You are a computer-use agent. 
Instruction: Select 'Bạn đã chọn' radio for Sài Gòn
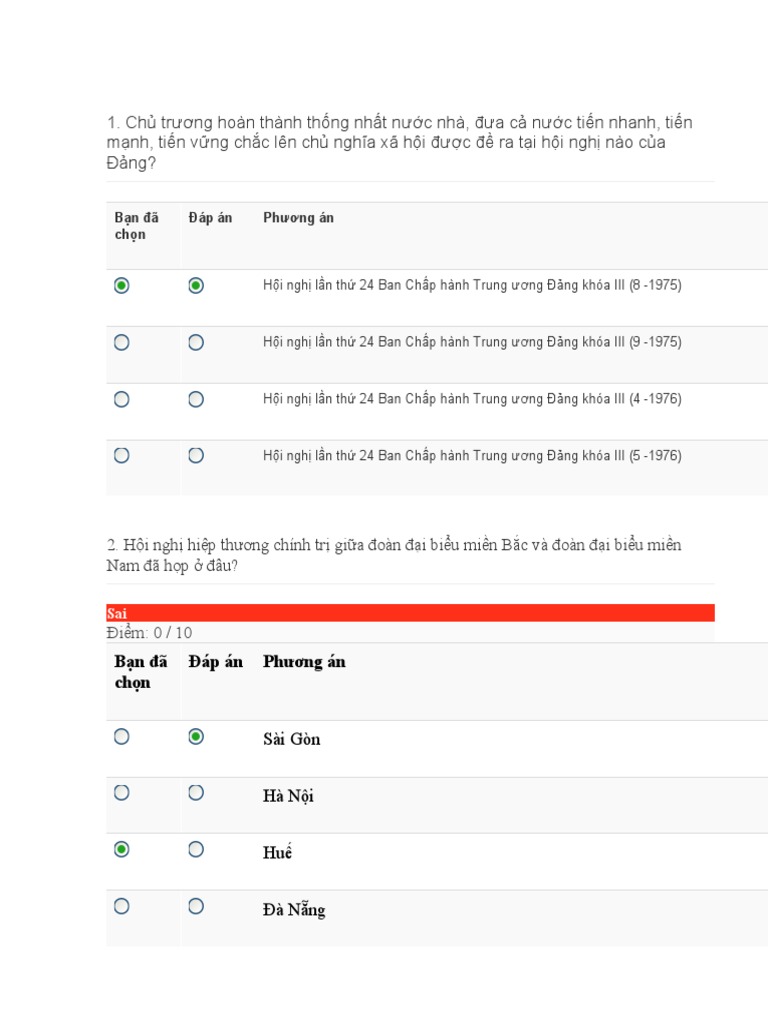pyautogui.click(x=122, y=737)
